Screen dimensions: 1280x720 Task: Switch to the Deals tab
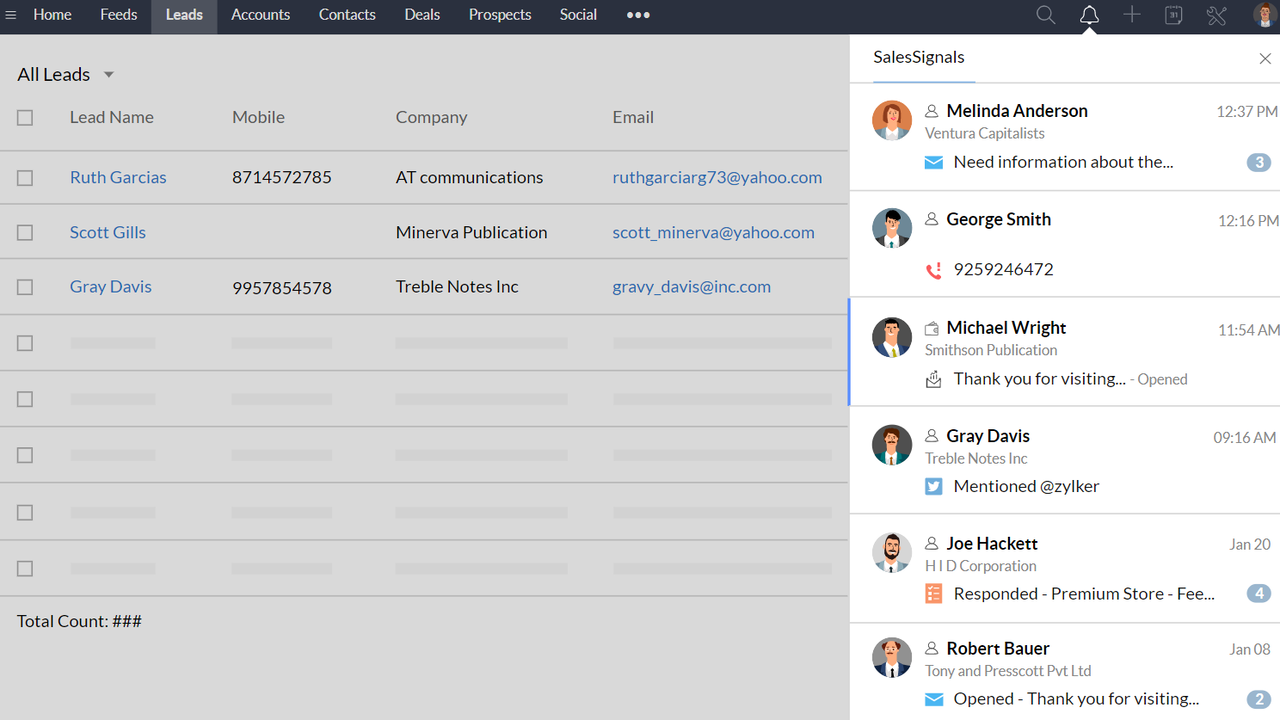click(x=422, y=15)
